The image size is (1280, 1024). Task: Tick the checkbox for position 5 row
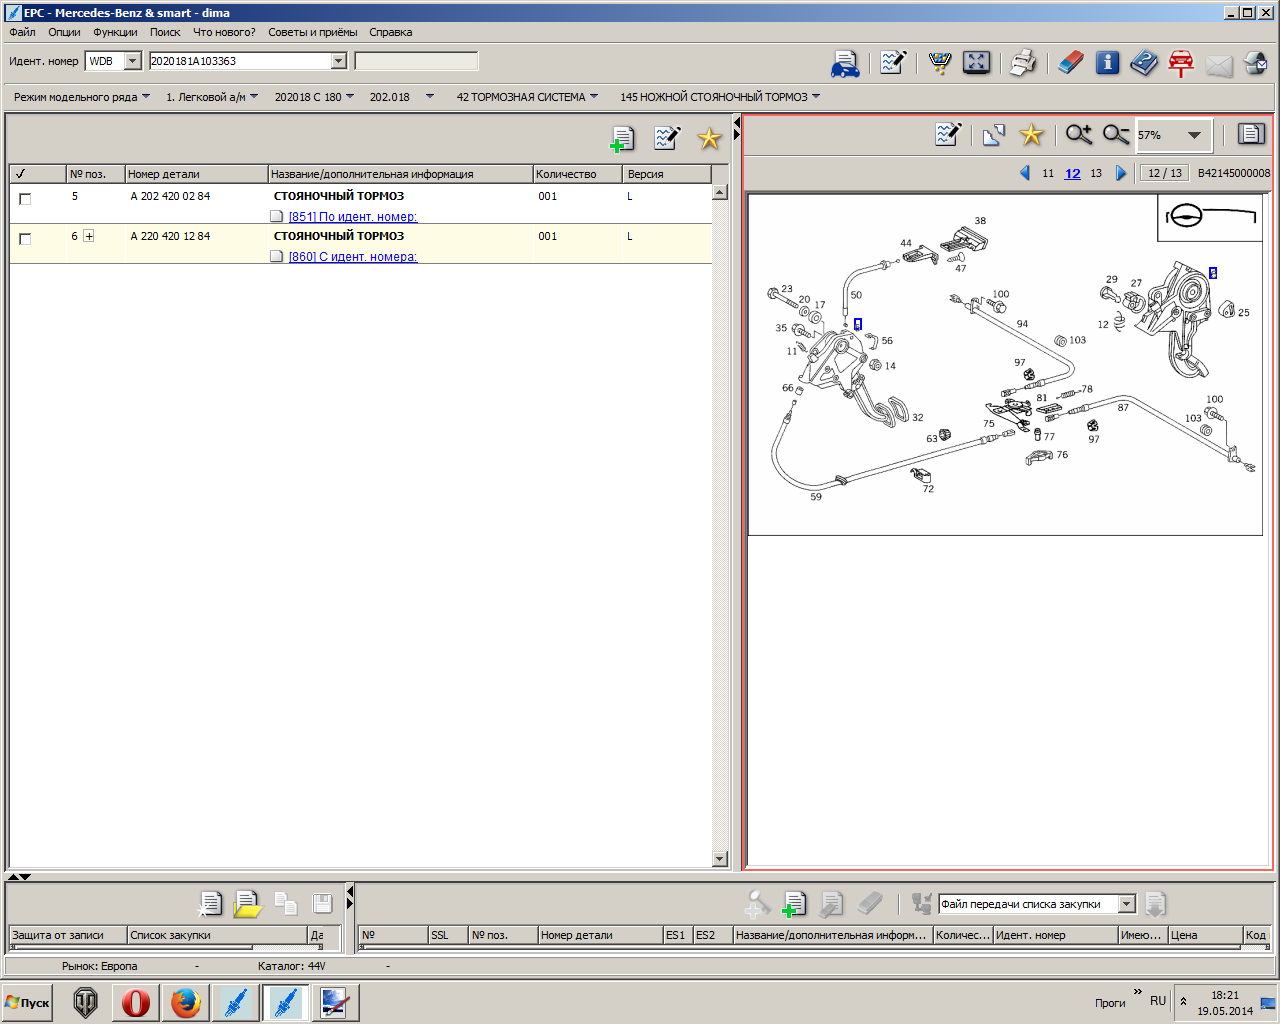[x=25, y=199]
